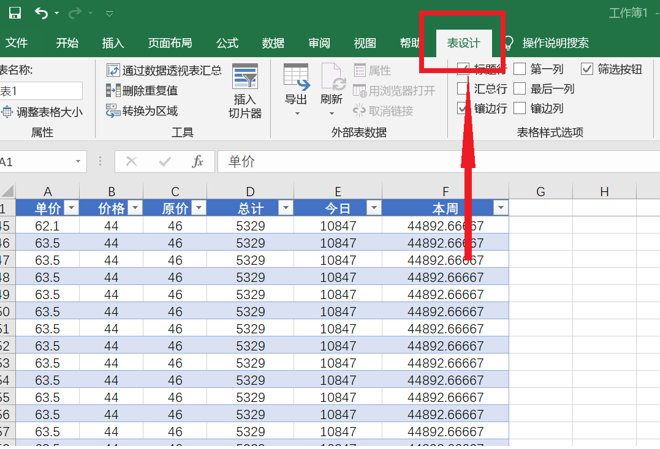Open the 原价 column filter dropdown
Image resolution: width=660 pixels, height=449 pixels.
pos(199,208)
